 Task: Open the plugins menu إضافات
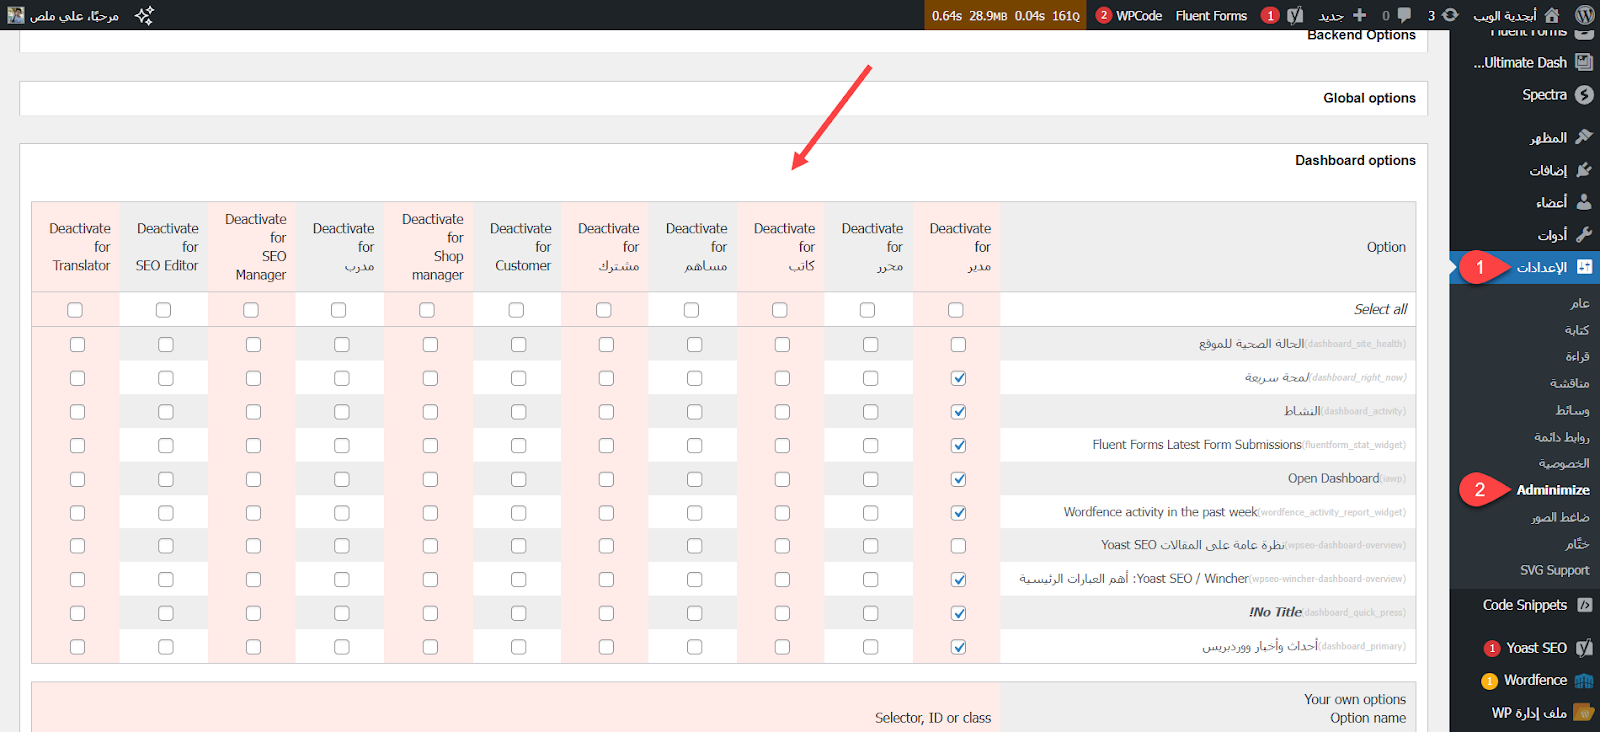1548,170
